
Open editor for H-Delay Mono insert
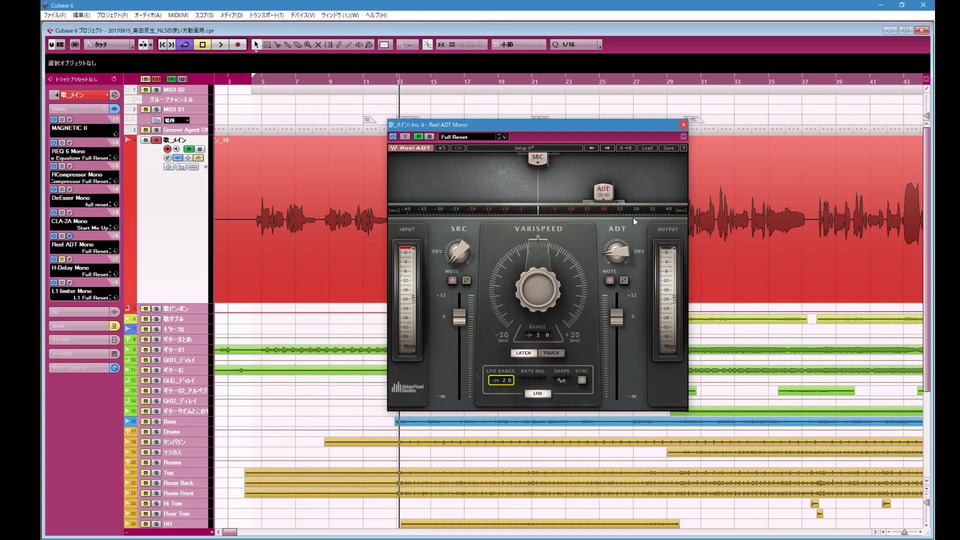point(69,260)
